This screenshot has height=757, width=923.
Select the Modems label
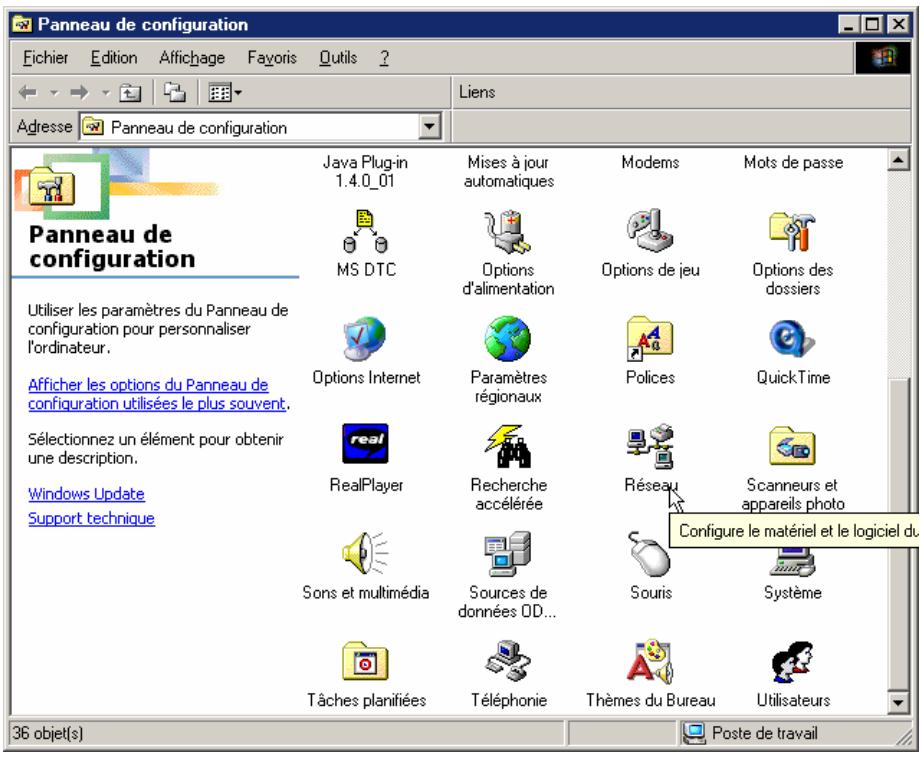click(650, 162)
